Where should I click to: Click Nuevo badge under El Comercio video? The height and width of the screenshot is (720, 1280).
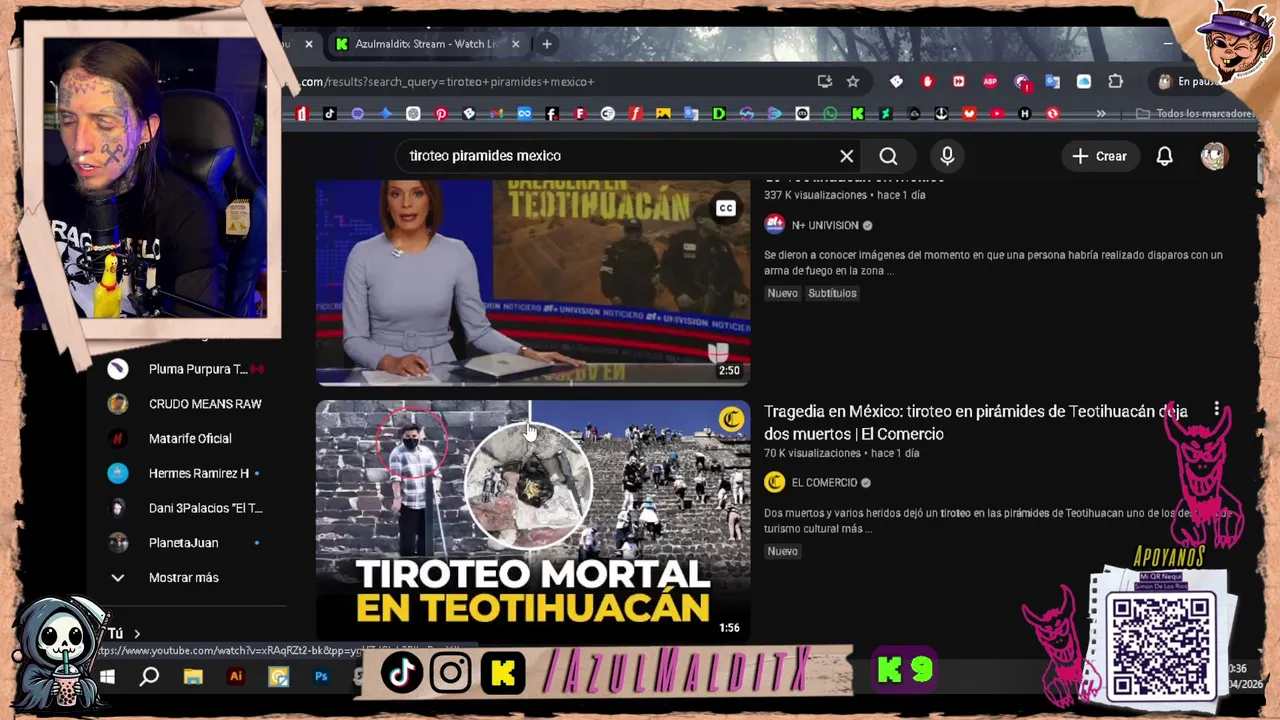(x=782, y=552)
